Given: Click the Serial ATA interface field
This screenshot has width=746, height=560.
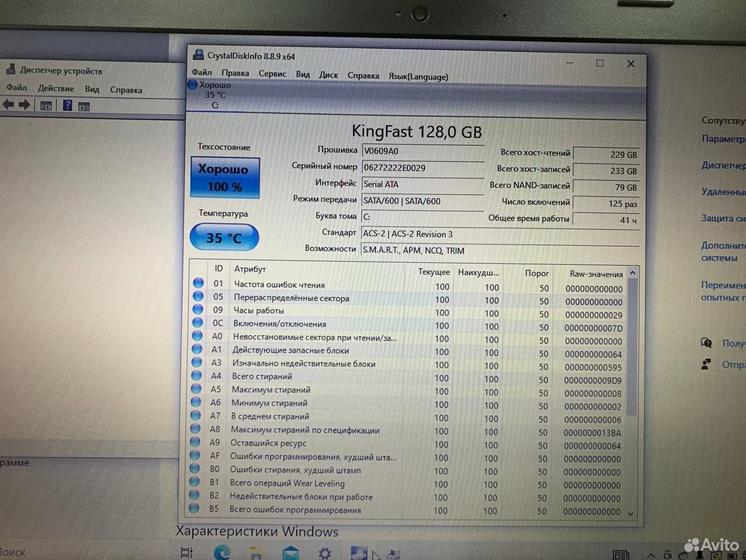Looking at the screenshot, I should (422, 184).
